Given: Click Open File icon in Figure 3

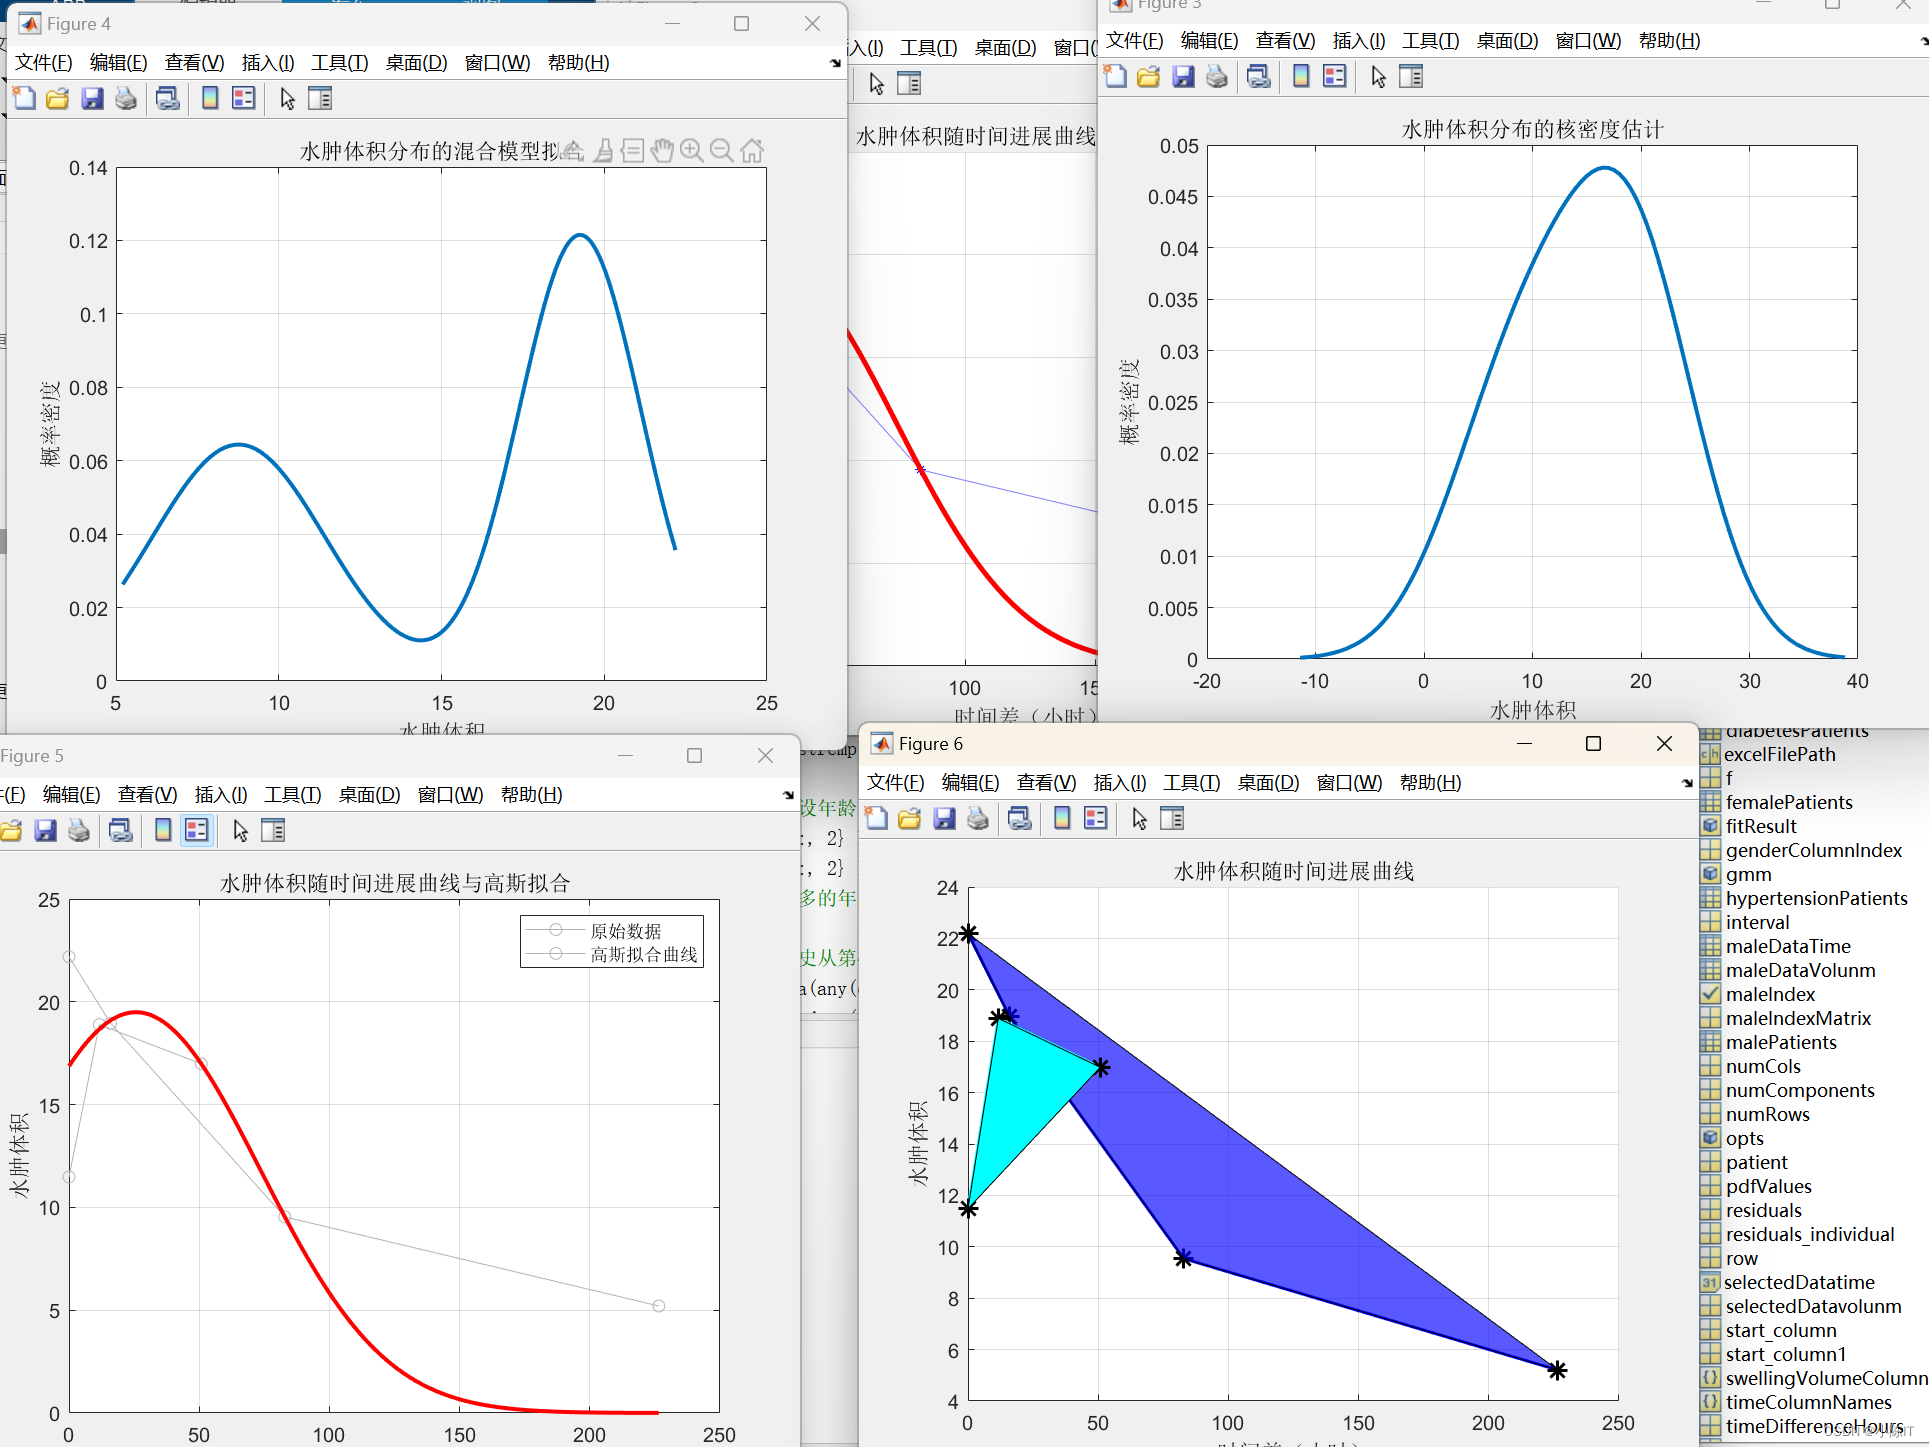Looking at the screenshot, I should 1149,77.
